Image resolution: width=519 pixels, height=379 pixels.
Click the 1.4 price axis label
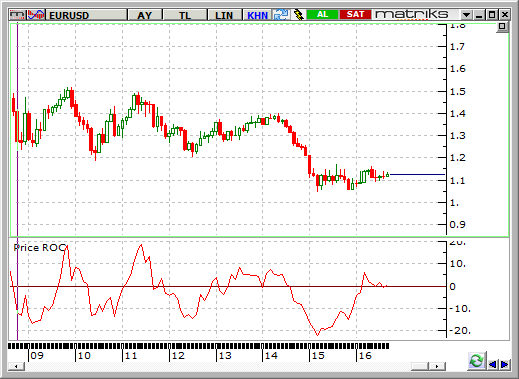click(x=458, y=114)
